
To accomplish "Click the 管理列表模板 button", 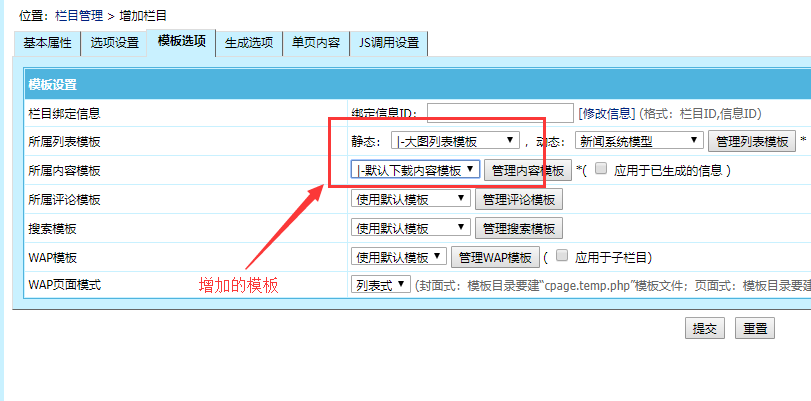I will pyautogui.click(x=752, y=141).
